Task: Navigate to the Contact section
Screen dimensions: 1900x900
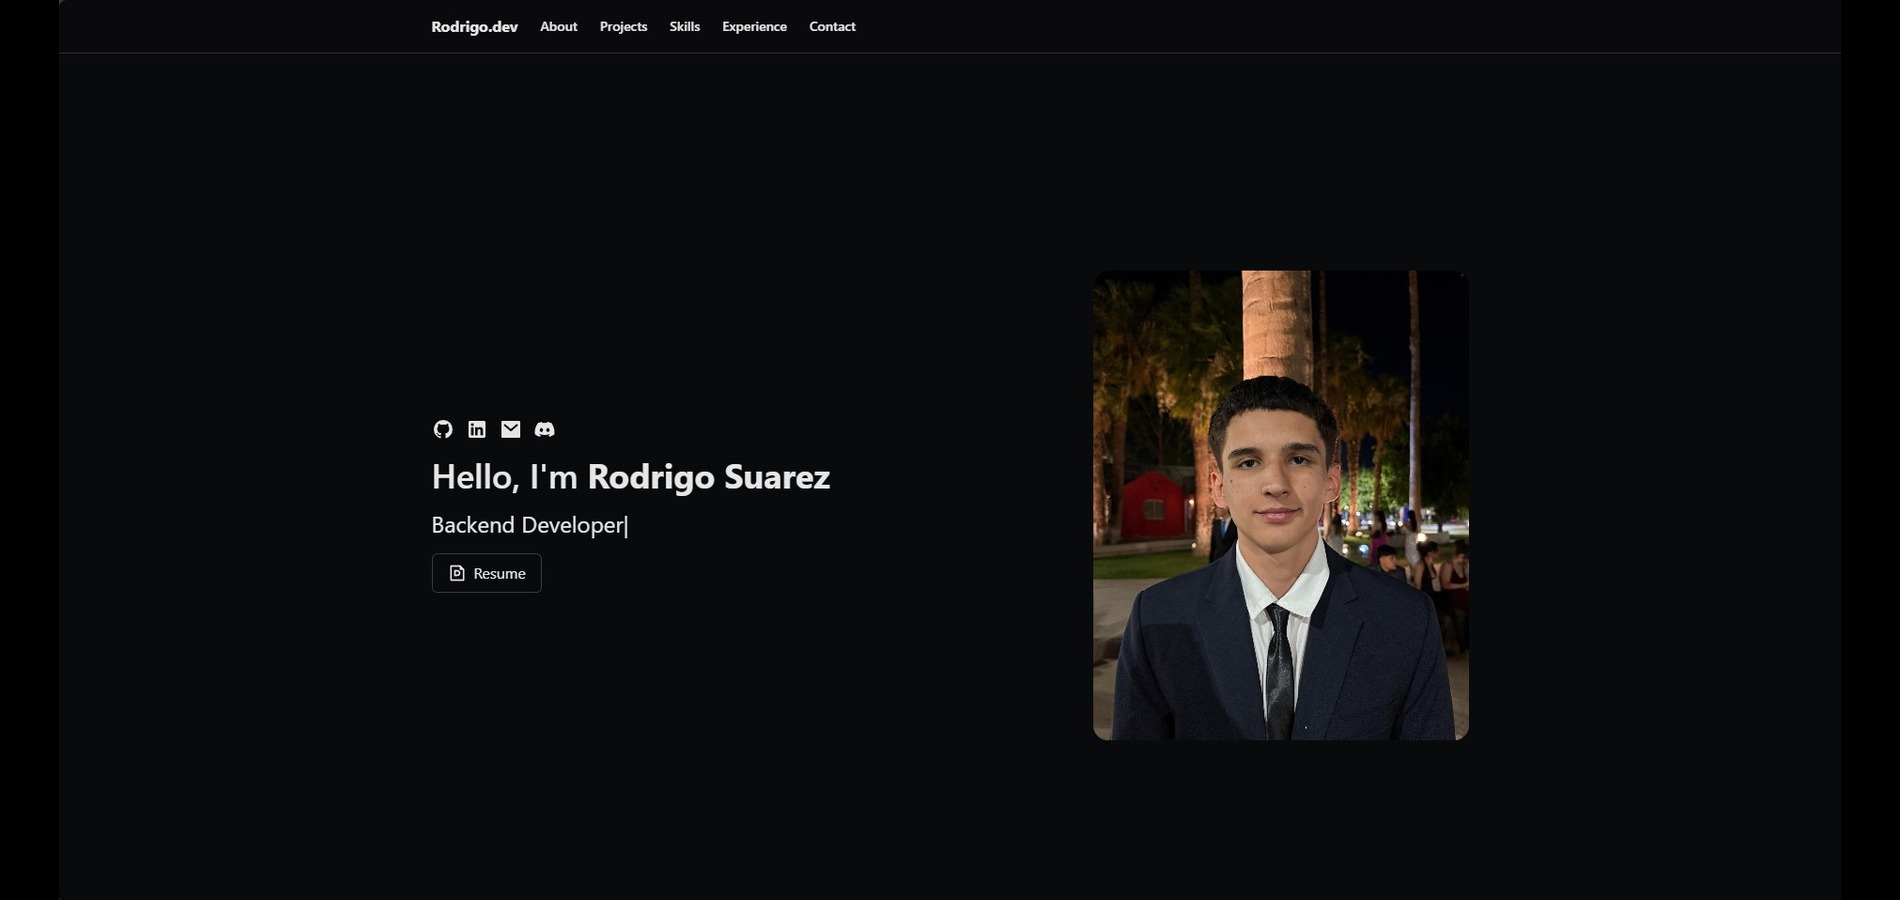Action: point(832,26)
